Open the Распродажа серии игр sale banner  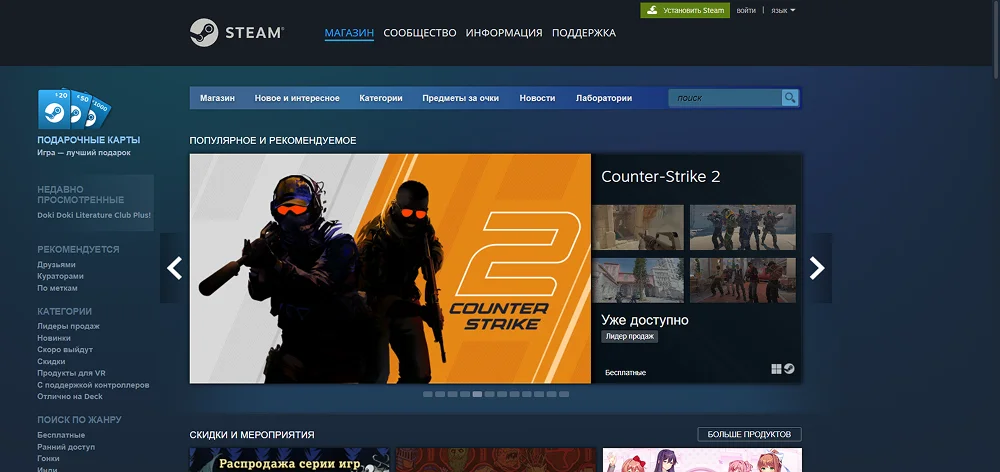pyautogui.click(x=290, y=460)
